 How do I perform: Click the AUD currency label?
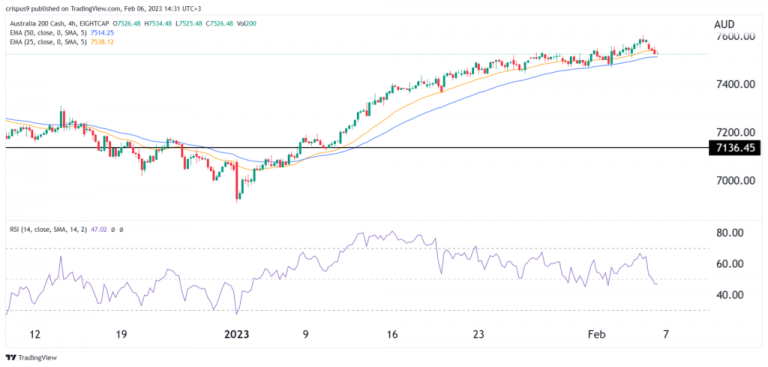[734, 23]
